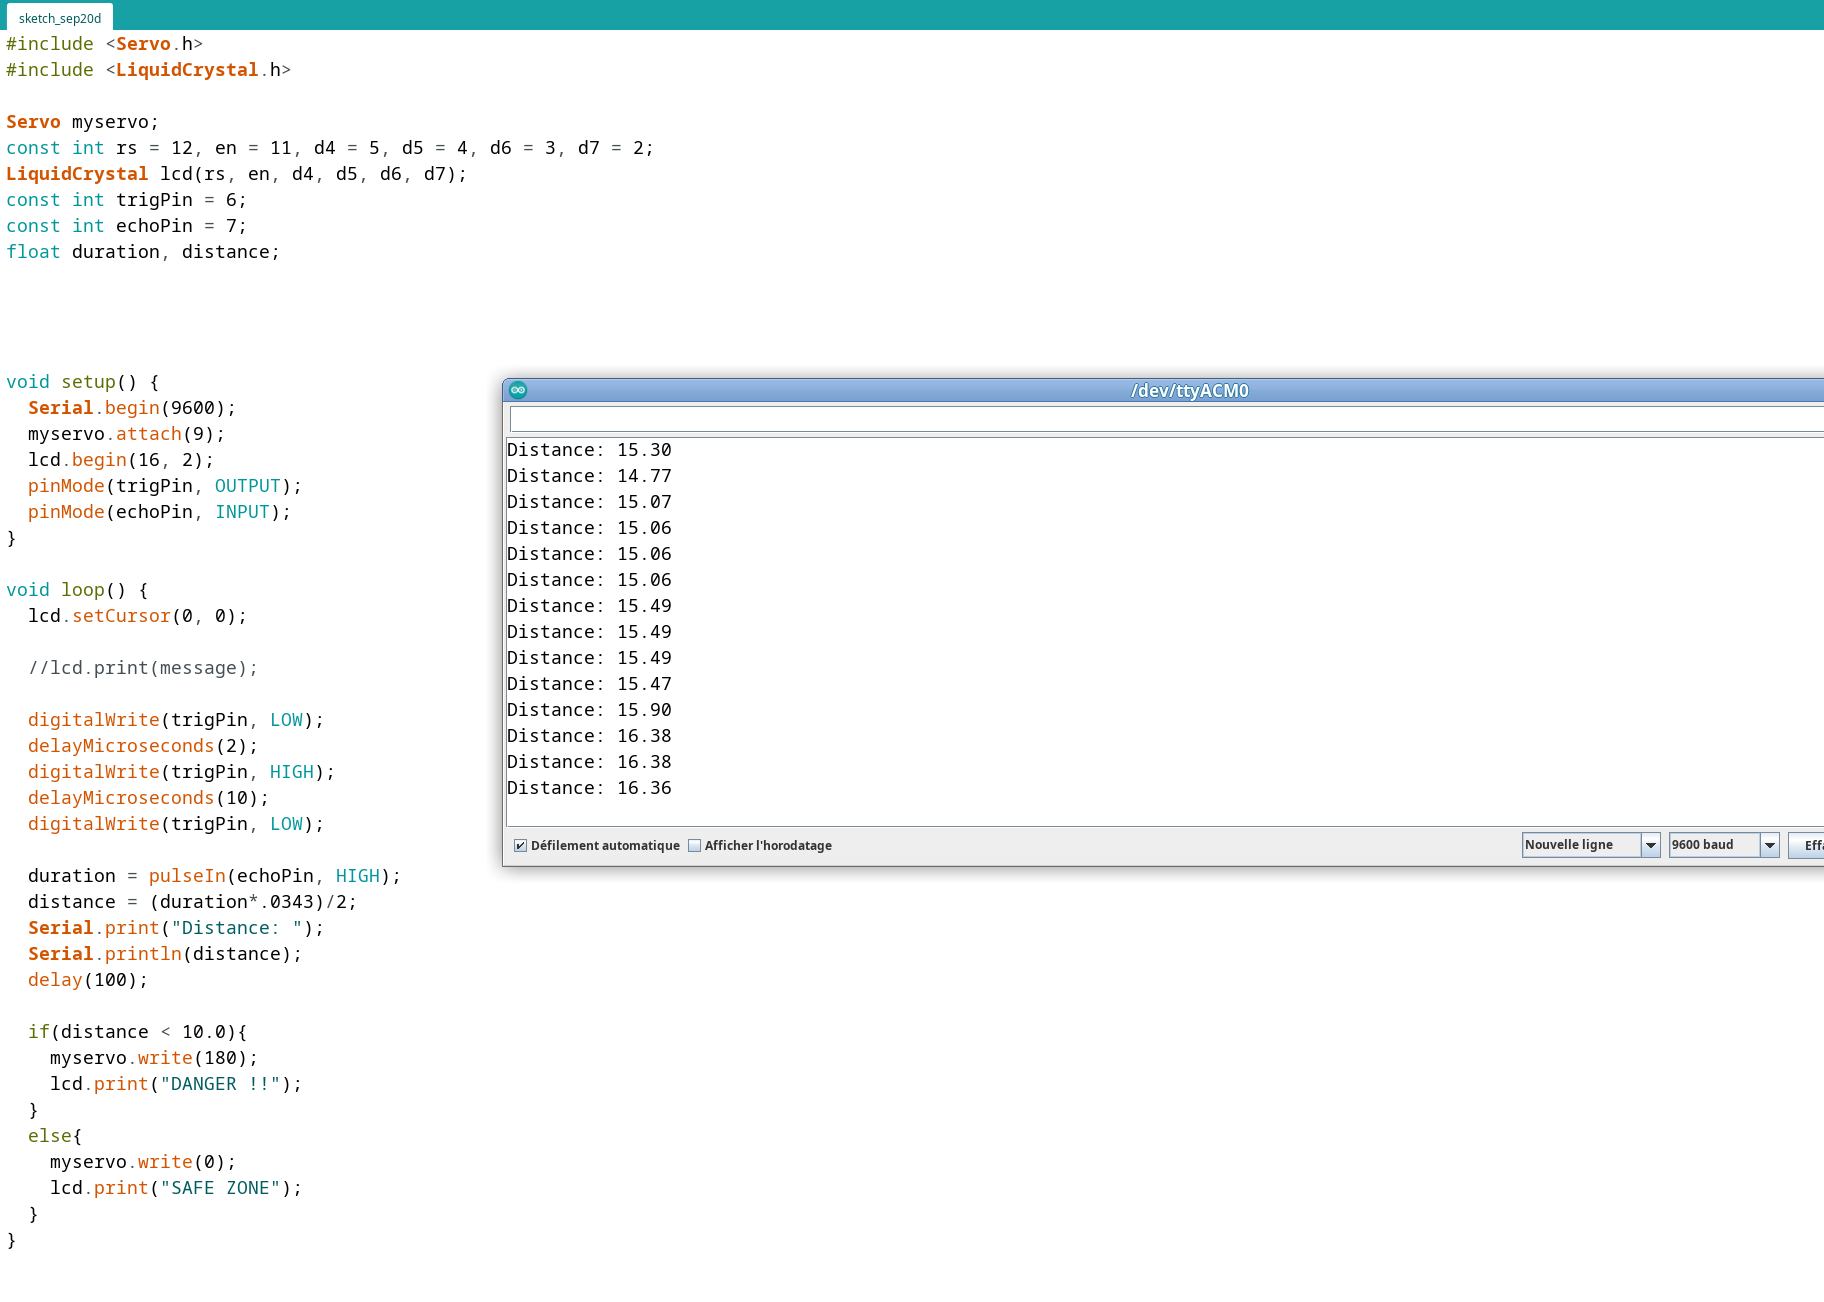Click the 'Distance: 15.90' output line
The height and width of the screenshot is (1302, 1824).
tap(589, 710)
